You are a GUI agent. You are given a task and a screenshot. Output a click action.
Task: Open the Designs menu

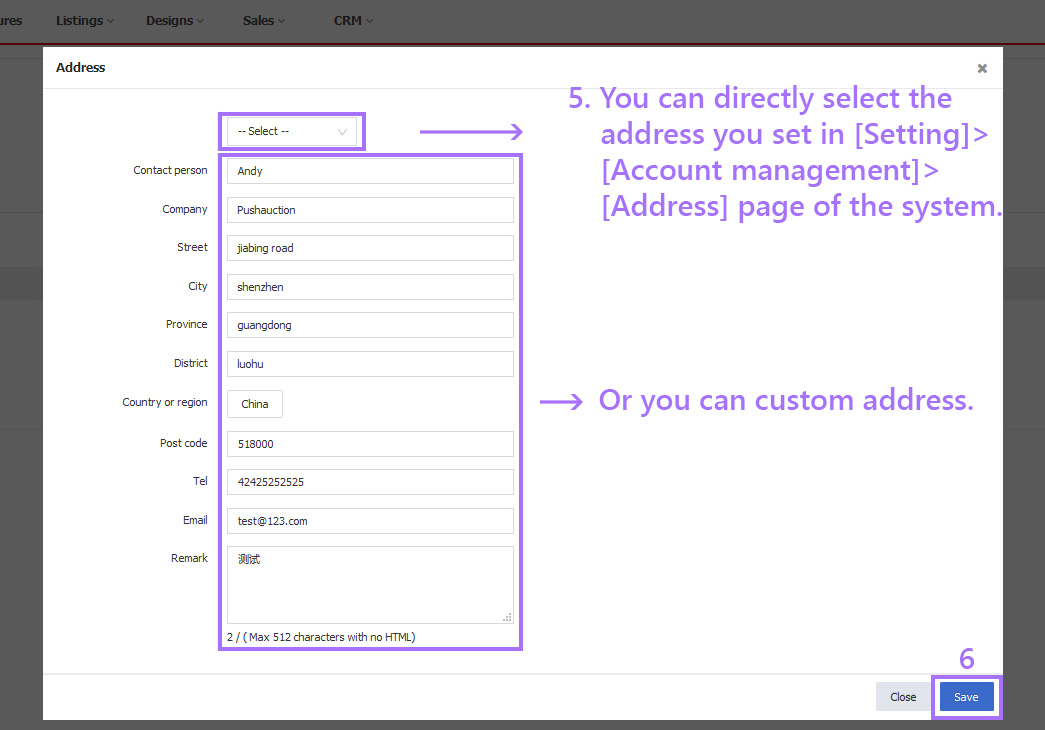coord(169,20)
